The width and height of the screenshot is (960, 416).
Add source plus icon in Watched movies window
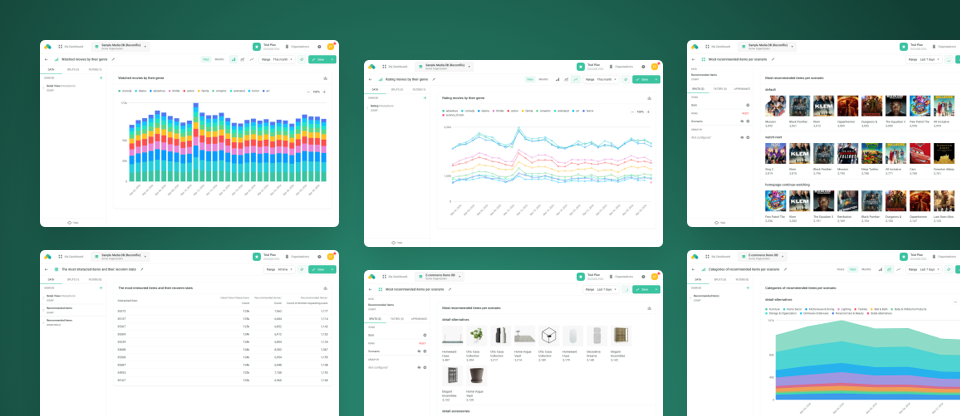(101, 78)
